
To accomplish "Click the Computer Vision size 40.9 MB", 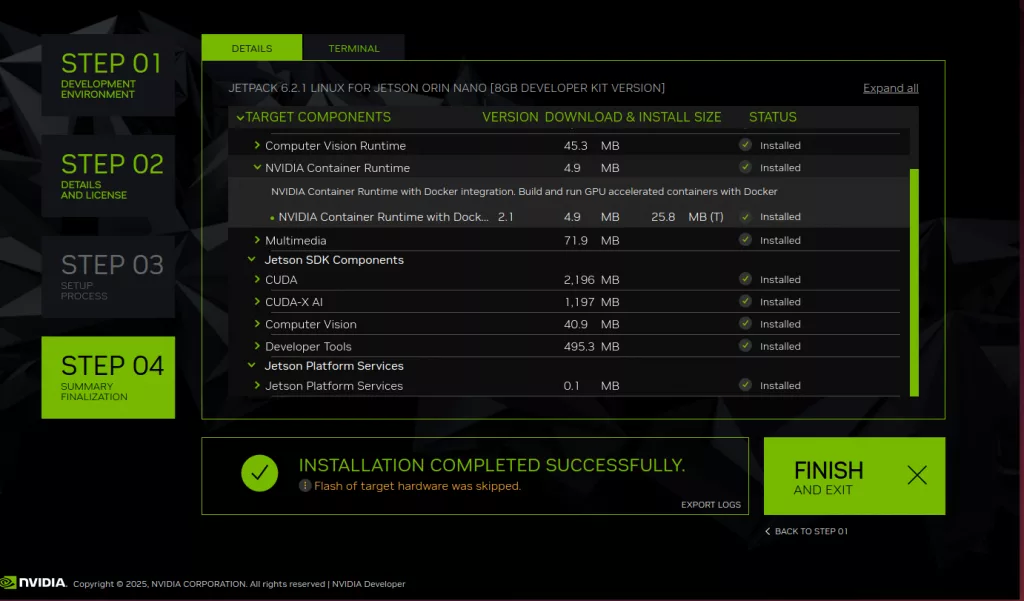I will coord(591,324).
